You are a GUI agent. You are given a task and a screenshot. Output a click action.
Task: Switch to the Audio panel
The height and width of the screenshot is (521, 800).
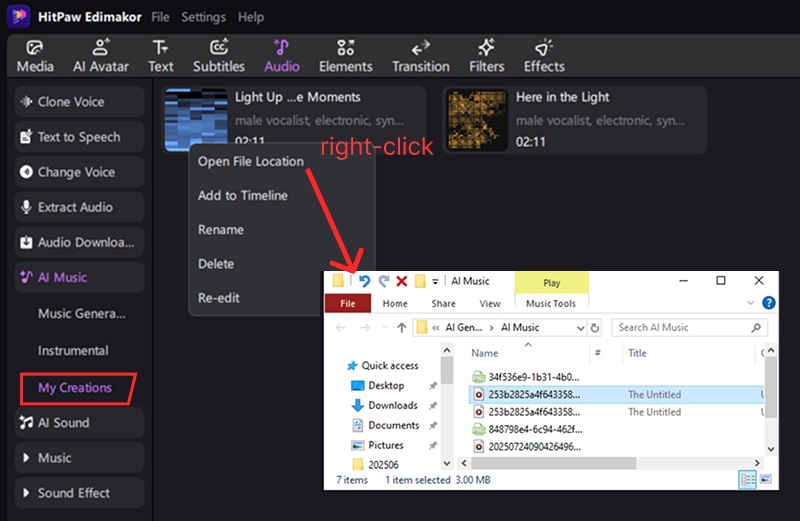pyautogui.click(x=282, y=56)
